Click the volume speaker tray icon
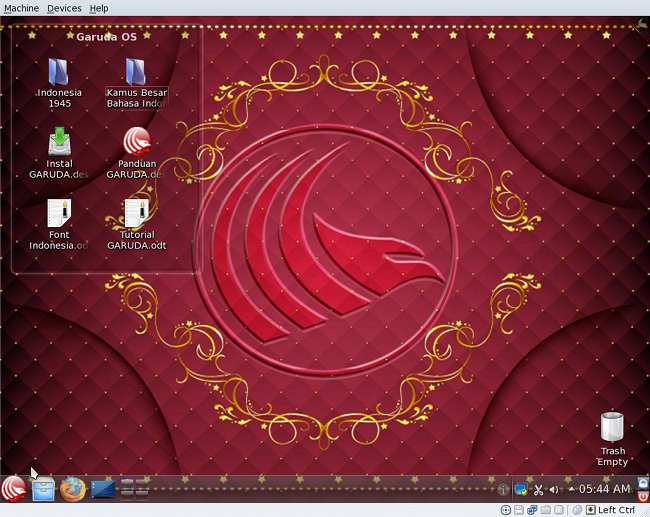 [554, 490]
